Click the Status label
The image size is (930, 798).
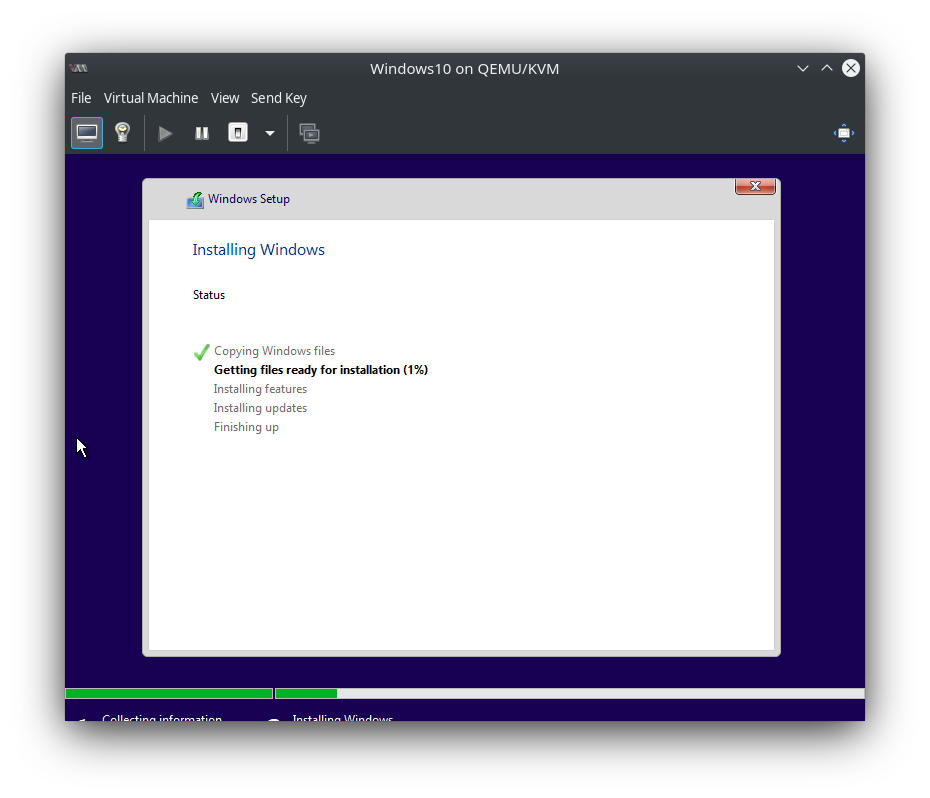click(209, 295)
